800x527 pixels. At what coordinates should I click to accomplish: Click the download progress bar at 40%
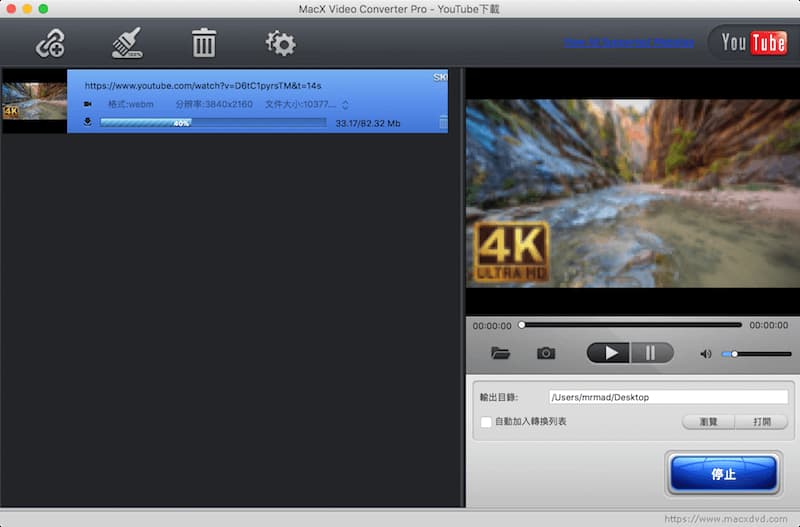(213, 122)
